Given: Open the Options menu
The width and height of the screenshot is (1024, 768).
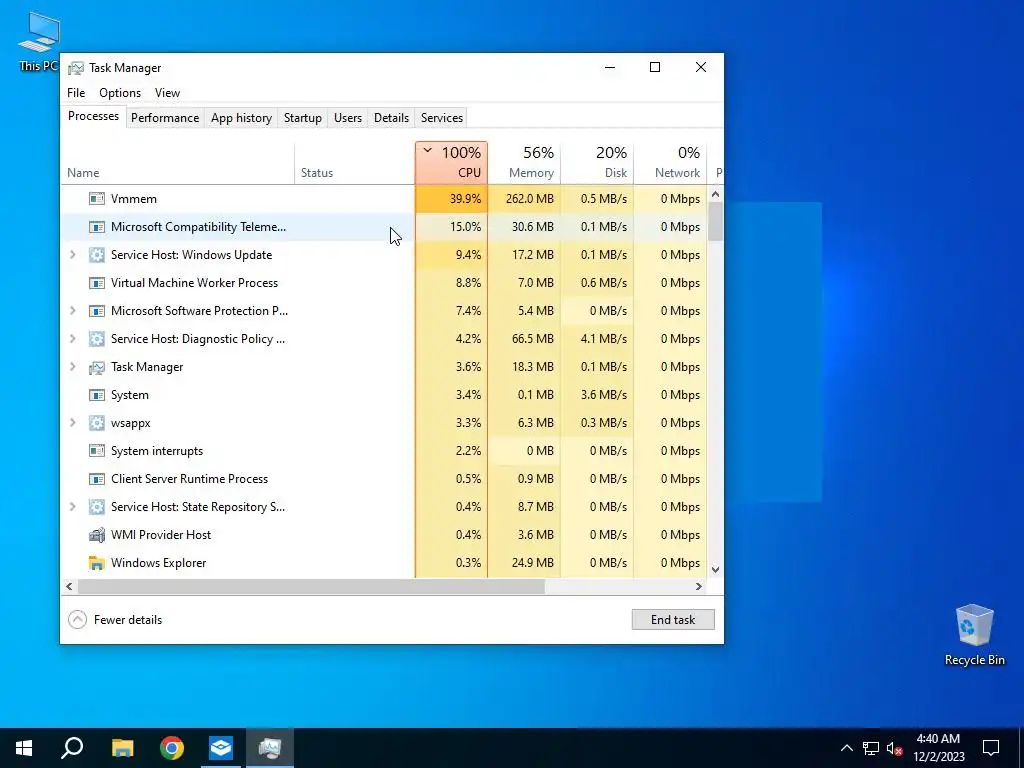Looking at the screenshot, I should [120, 93].
